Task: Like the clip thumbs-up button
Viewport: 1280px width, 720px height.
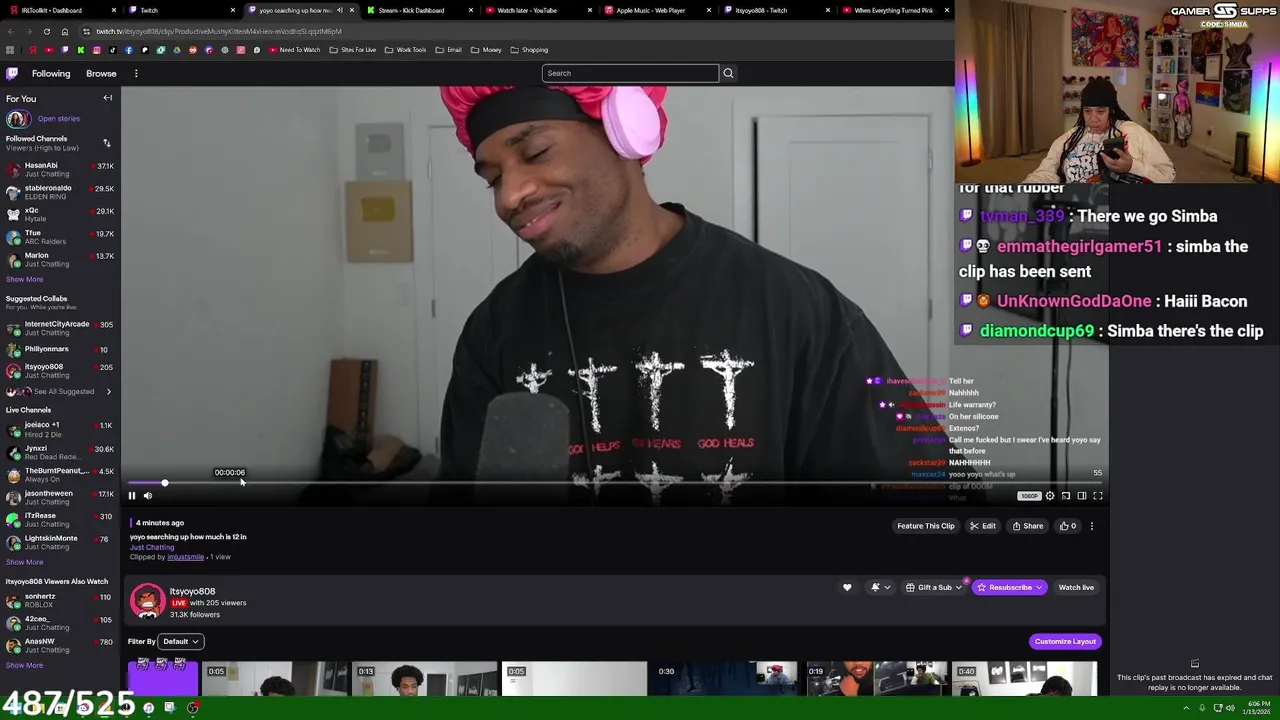Action: (1069, 526)
